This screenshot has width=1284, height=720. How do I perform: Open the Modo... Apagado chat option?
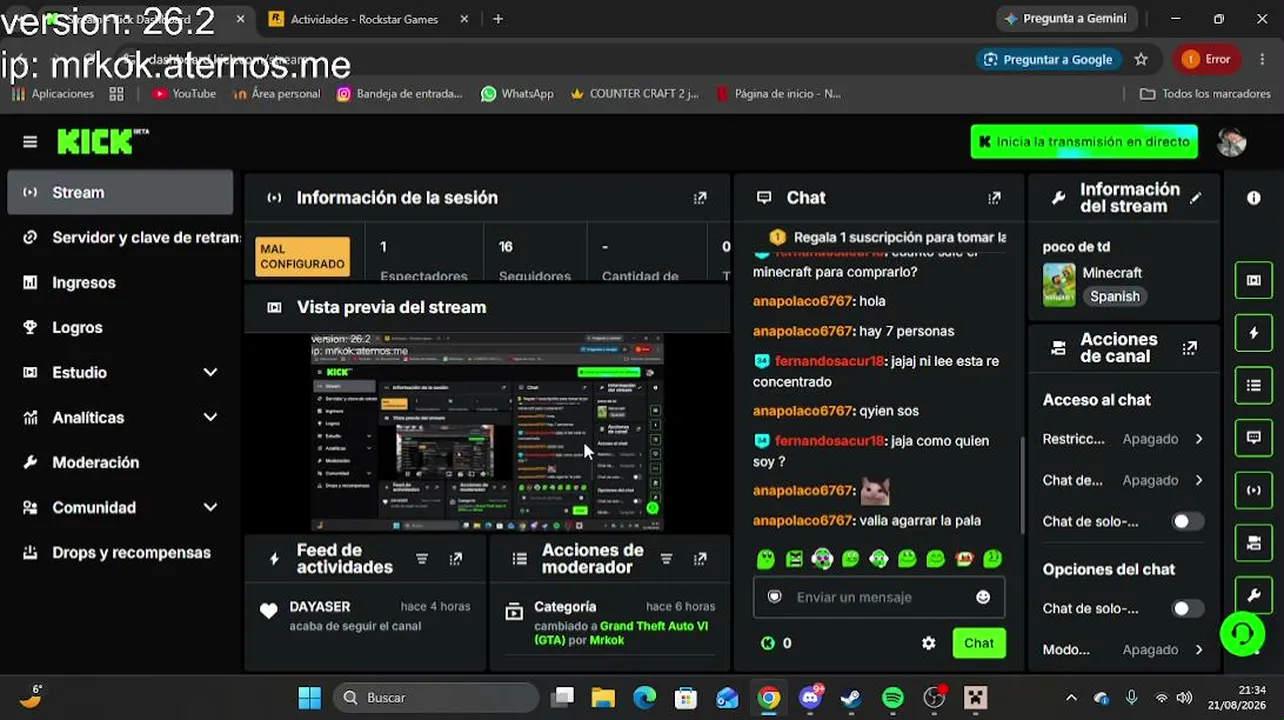coord(1123,650)
